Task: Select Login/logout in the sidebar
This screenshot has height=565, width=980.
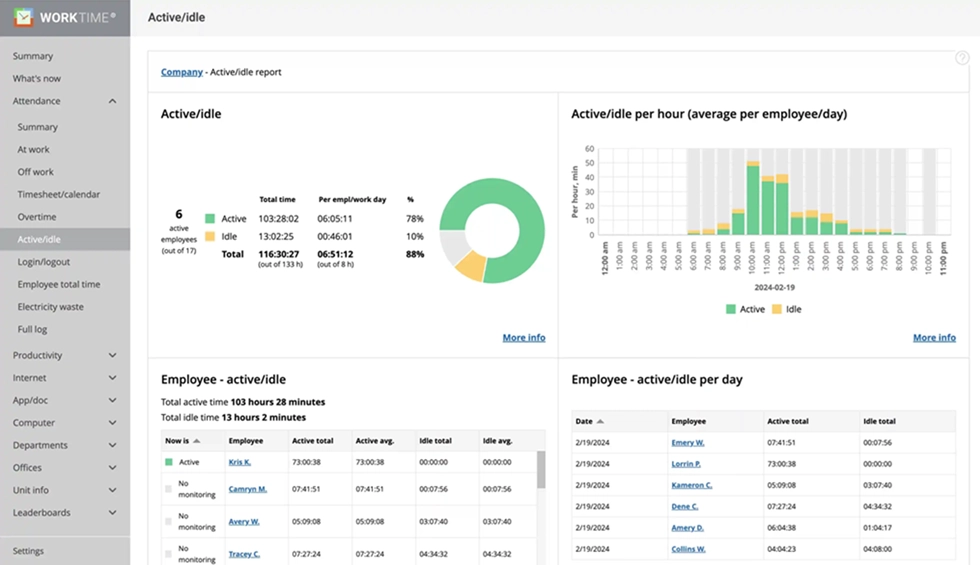Action: (44, 262)
